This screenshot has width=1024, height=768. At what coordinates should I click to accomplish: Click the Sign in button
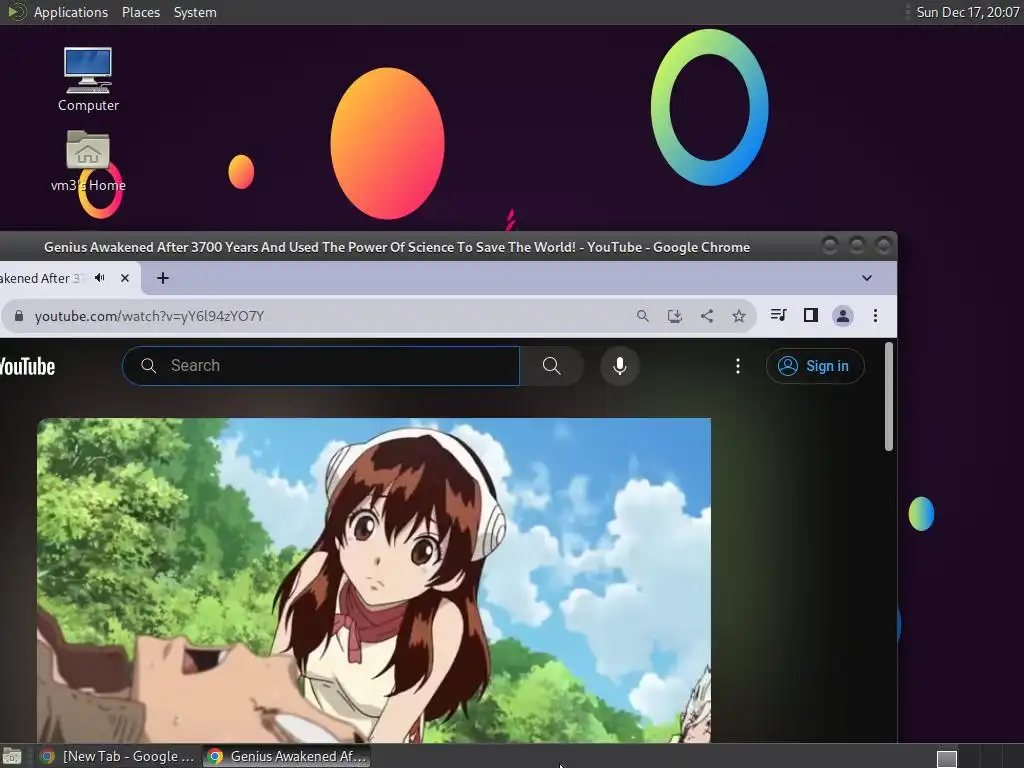[x=815, y=366]
